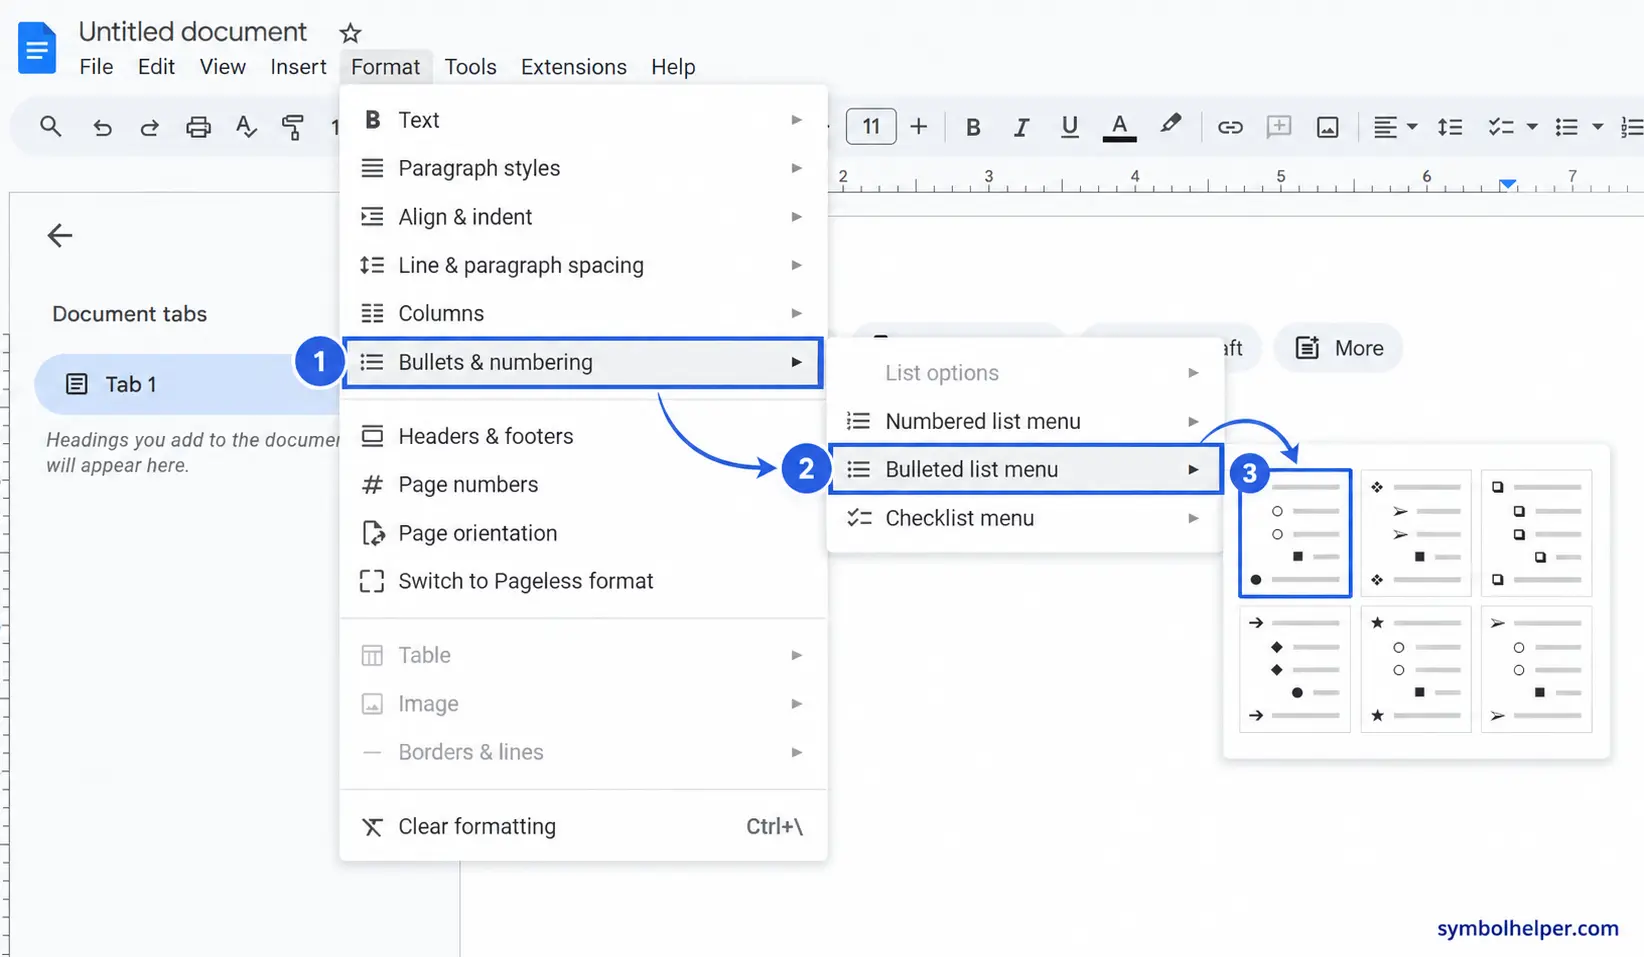Pick the checkbox square bullet style
This screenshot has width=1644, height=957.
point(1537,533)
